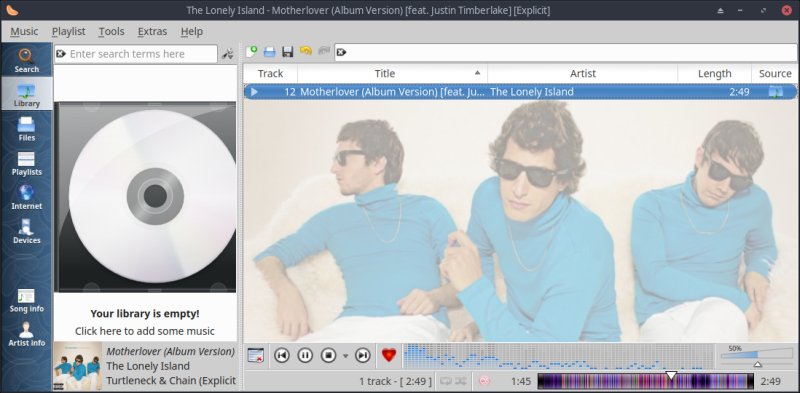Image resolution: width=800 pixels, height=393 pixels.
Task: Click the now-playing arrow on track 12
Action: click(254, 92)
